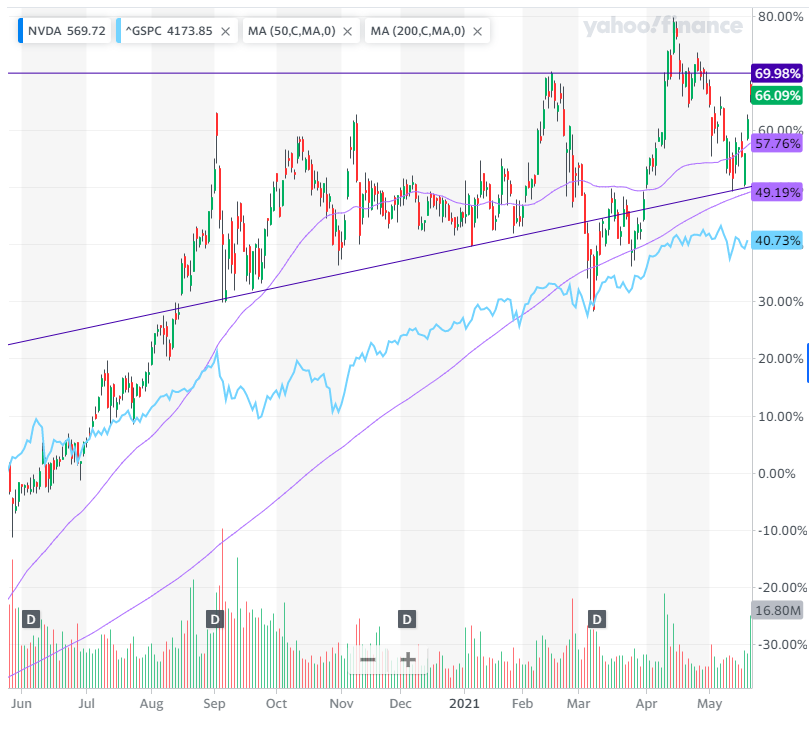The image size is (809, 729).
Task: Click the 30.00% axis label
Action: [x=780, y=301]
